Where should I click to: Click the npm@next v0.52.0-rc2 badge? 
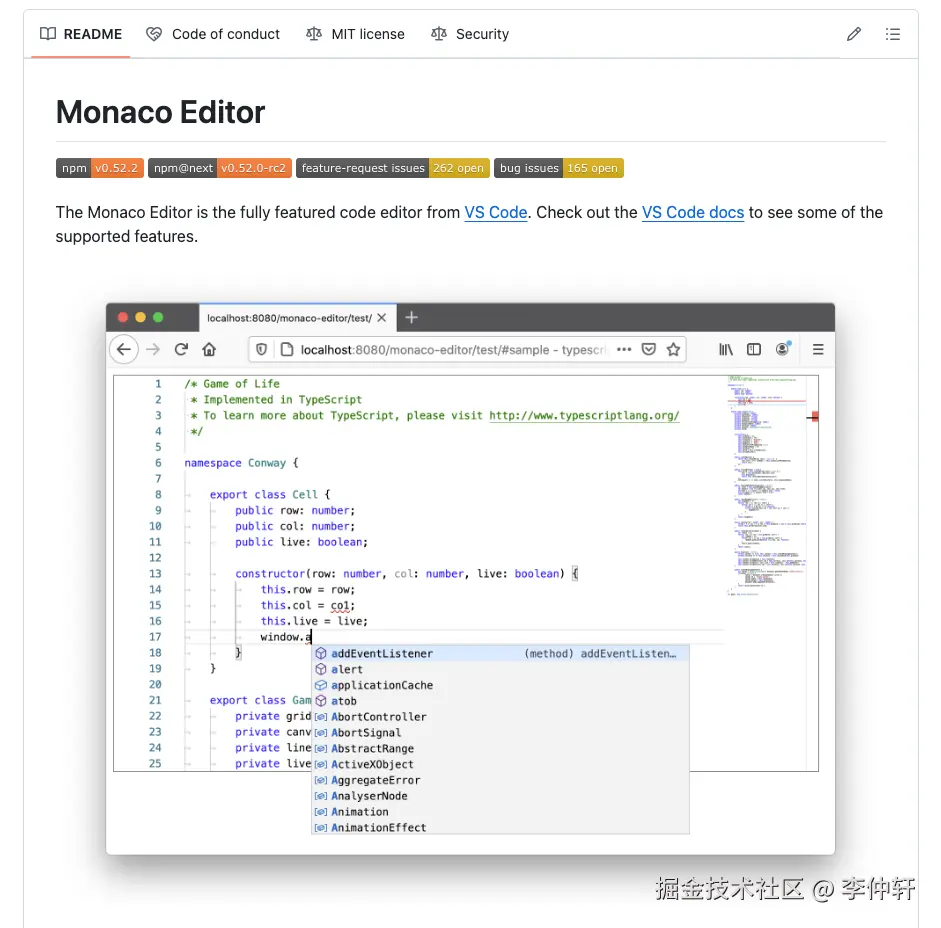pyautogui.click(x=220, y=168)
